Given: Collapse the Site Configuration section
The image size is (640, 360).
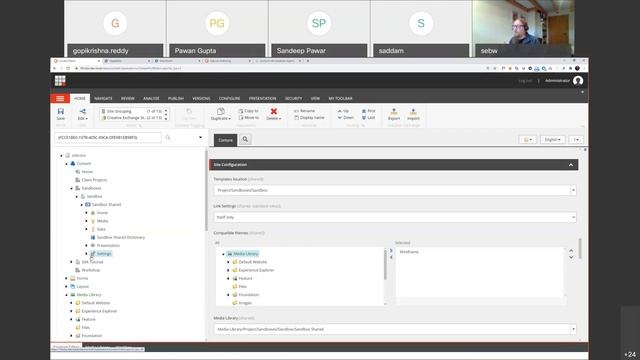Looking at the screenshot, I should point(571,165).
